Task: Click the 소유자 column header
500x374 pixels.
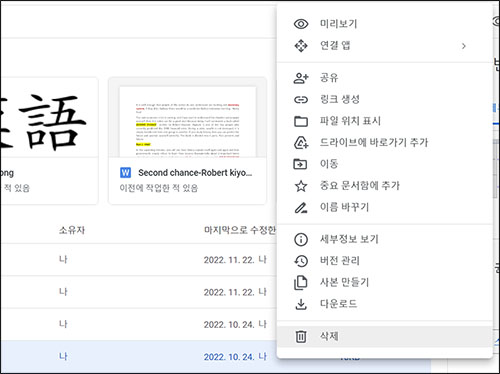Action: pos(72,230)
